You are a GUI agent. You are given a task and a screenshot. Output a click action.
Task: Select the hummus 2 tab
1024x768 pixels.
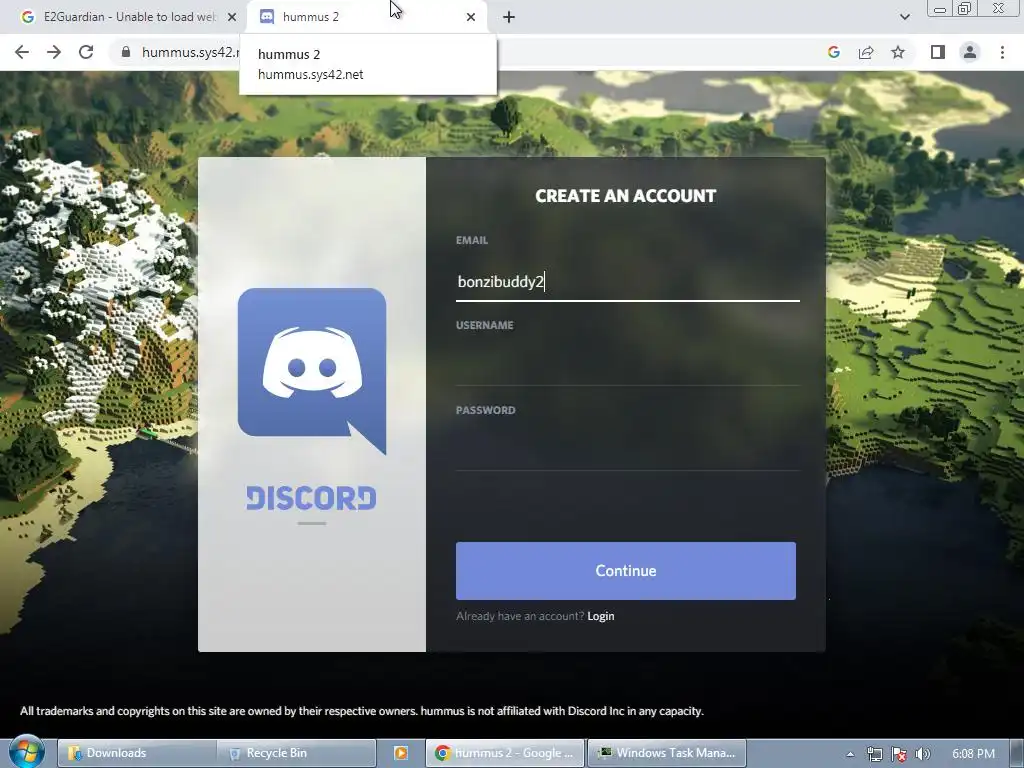(x=369, y=17)
